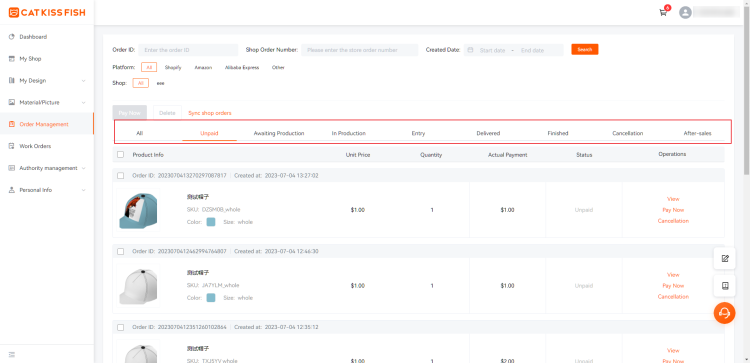Click the color swatch of DZSM0B_whole item
Viewport: 750px width, 363px height.
[x=211, y=222]
